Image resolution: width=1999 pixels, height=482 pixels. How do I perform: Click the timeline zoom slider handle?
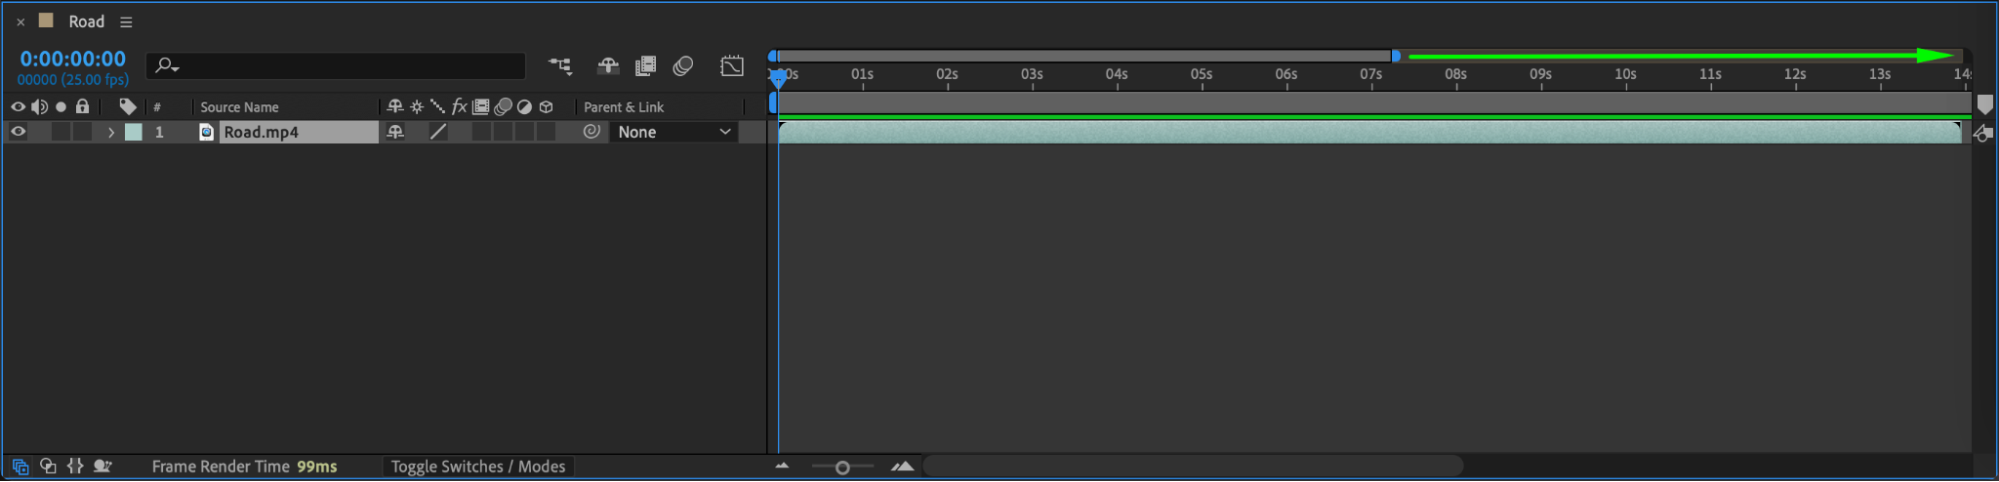[842, 468]
